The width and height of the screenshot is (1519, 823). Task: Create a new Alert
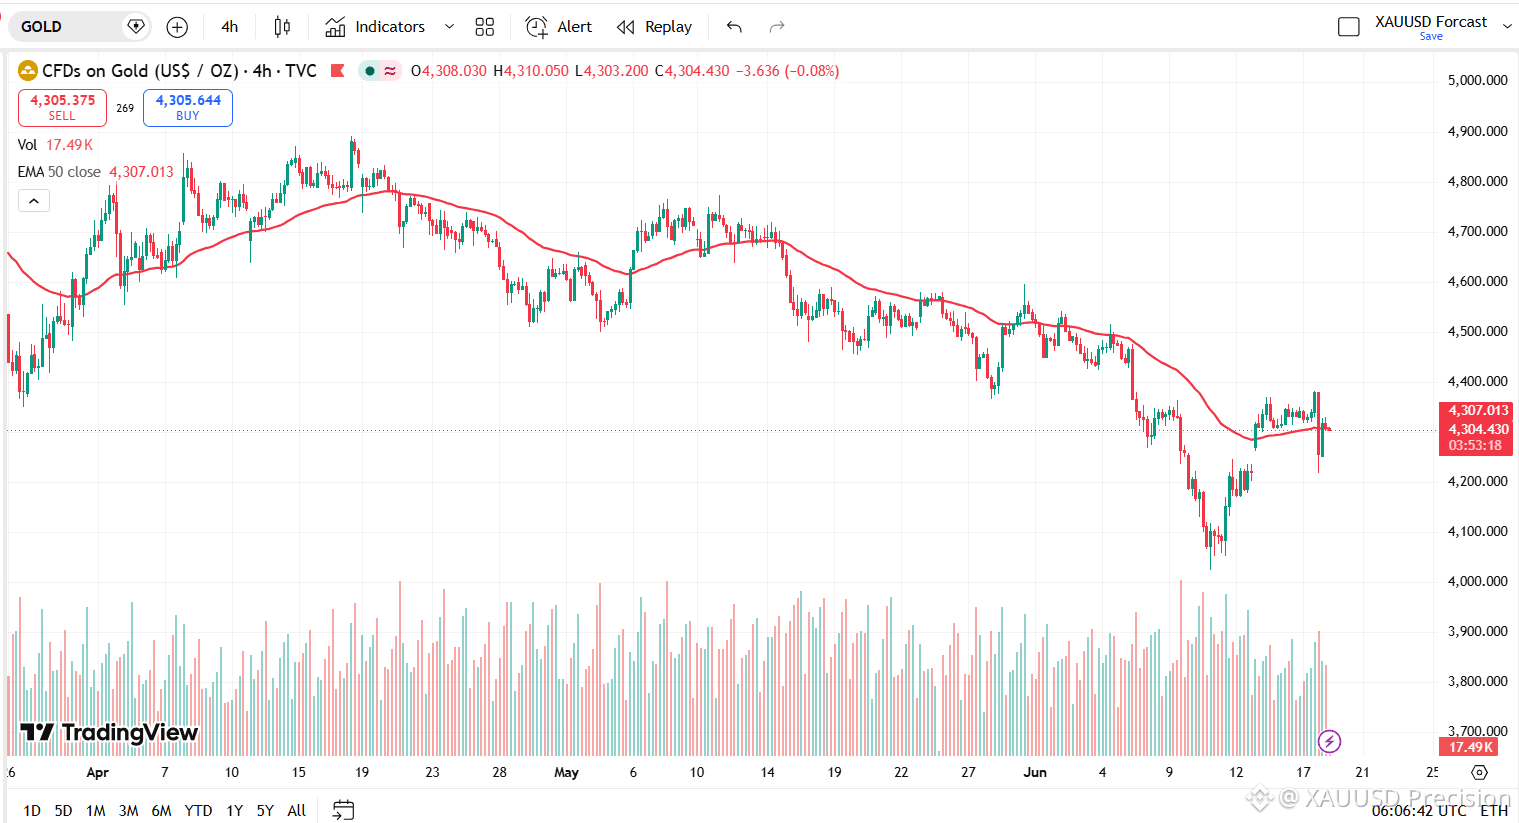click(559, 27)
